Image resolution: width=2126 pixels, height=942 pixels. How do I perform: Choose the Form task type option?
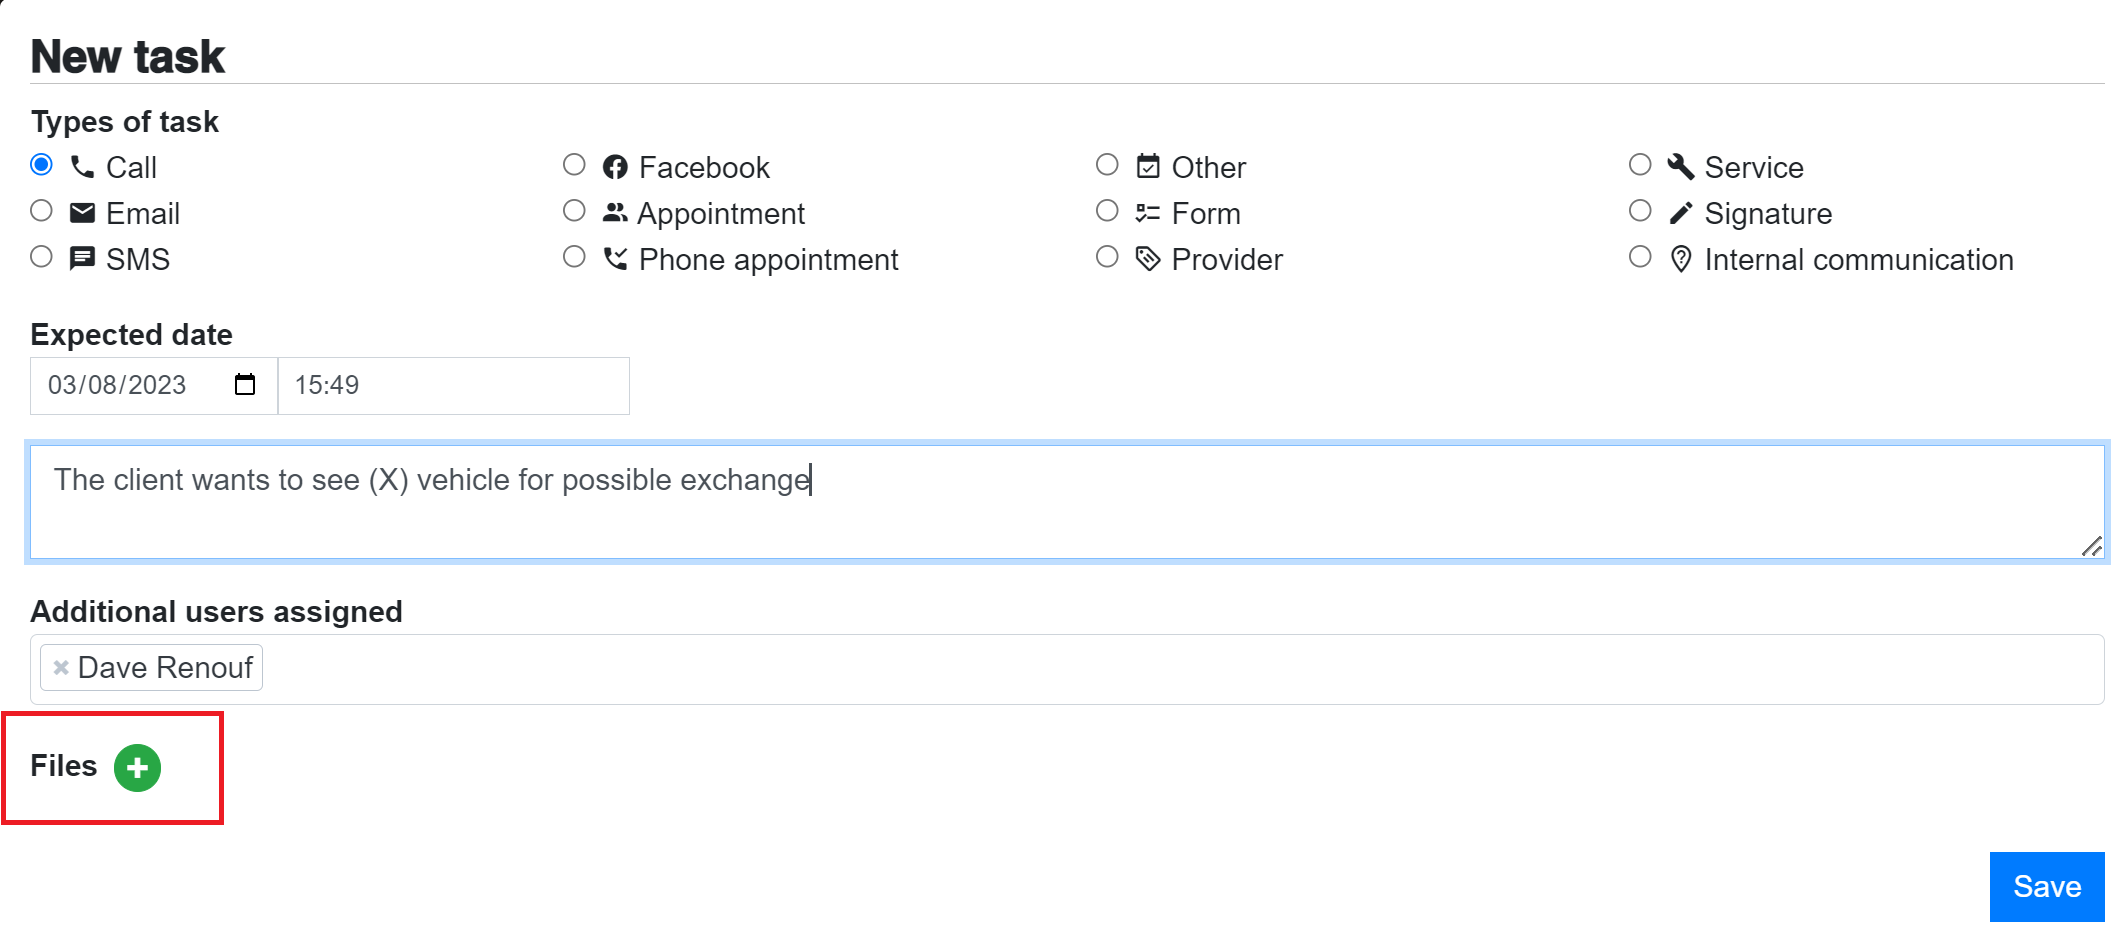(1107, 211)
